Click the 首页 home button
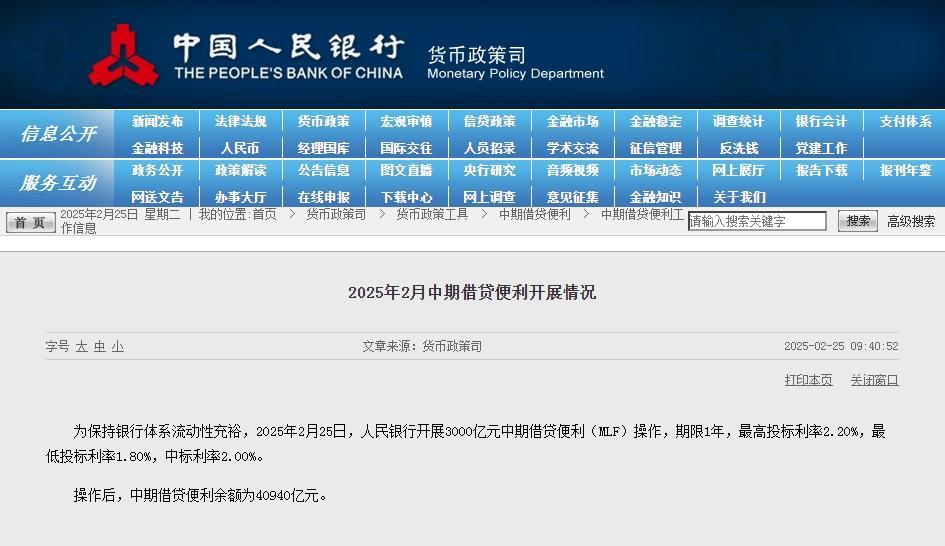This screenshot has width=945, height=546. click(31, 222)
